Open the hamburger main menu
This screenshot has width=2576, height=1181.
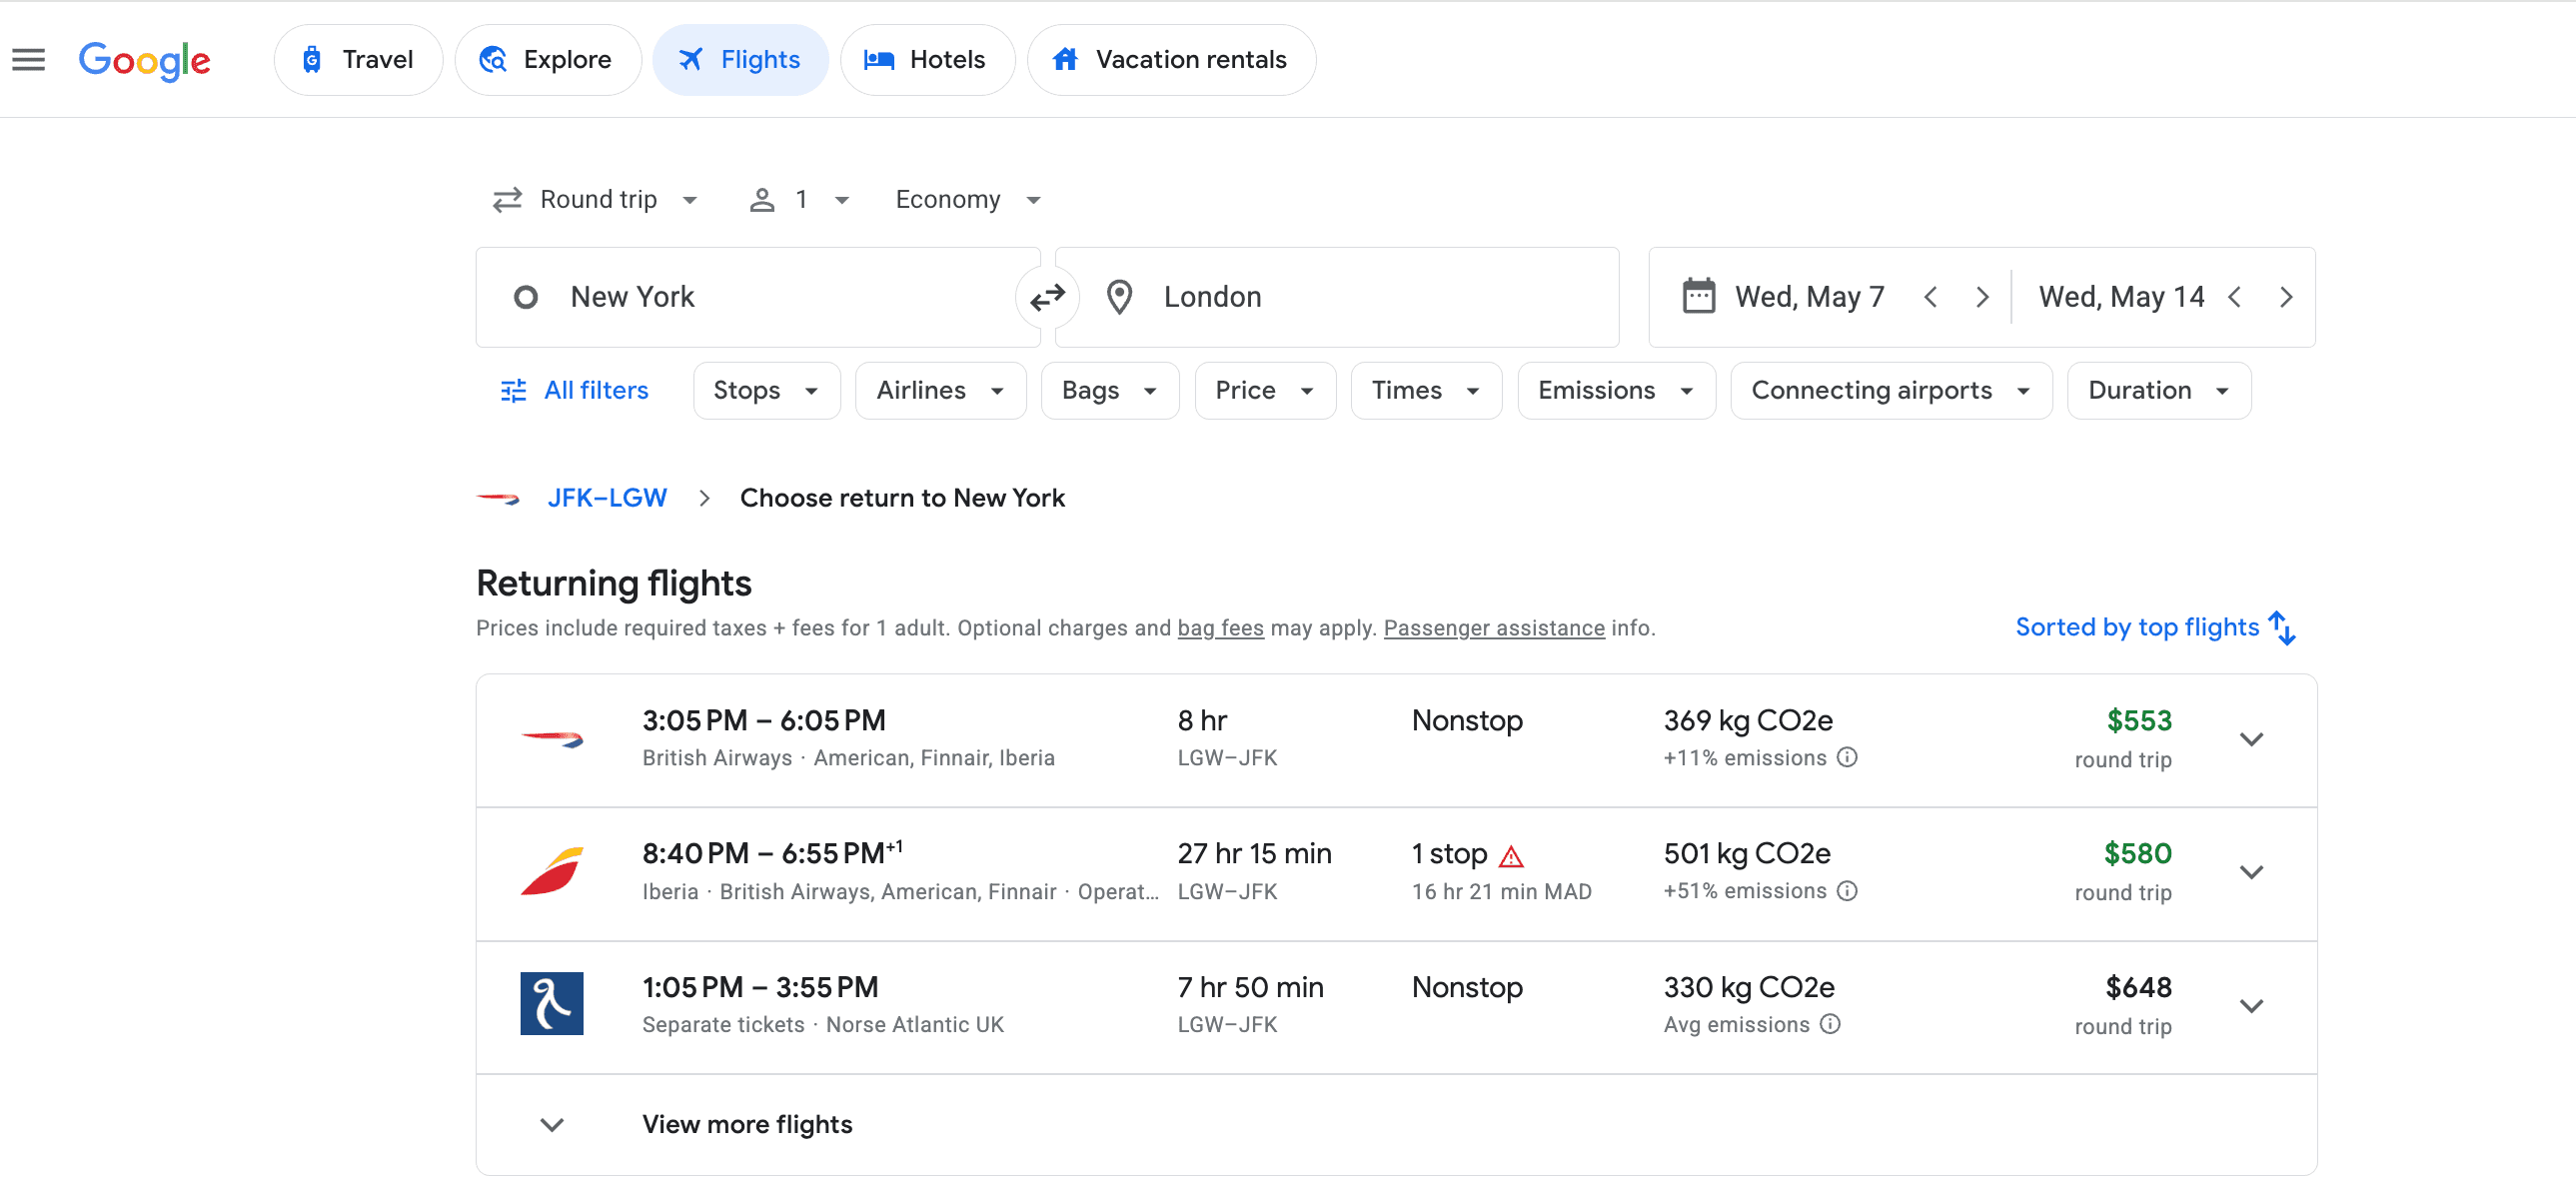28,60
